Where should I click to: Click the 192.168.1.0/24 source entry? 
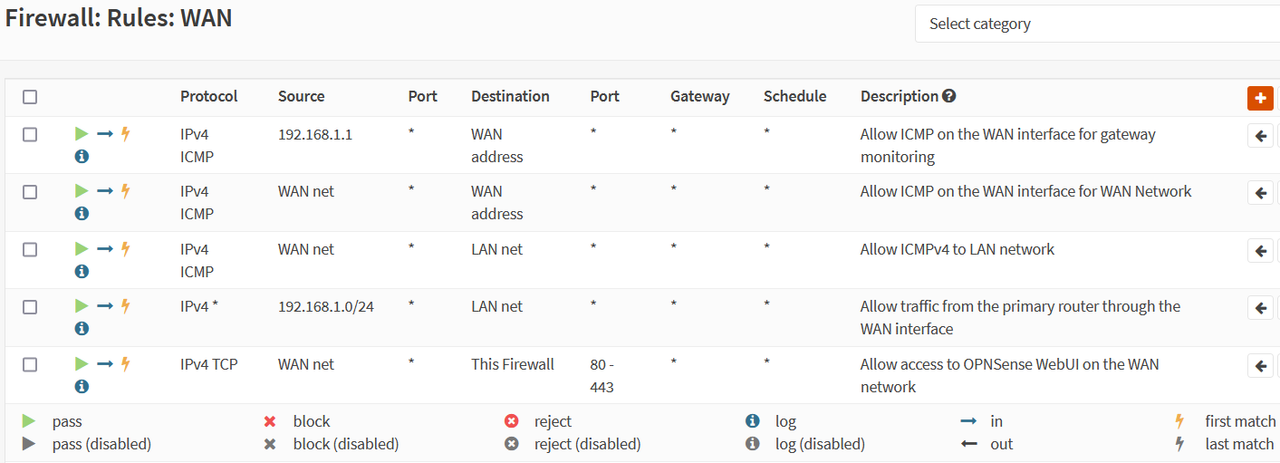tap(325, 306)
